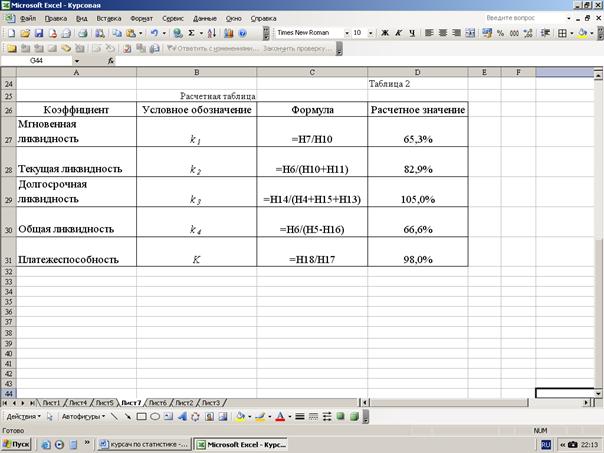The height and width of the screenshot is (453, 604).
Task: Click the Undo arrow icon
Action: tap(154, 33)
